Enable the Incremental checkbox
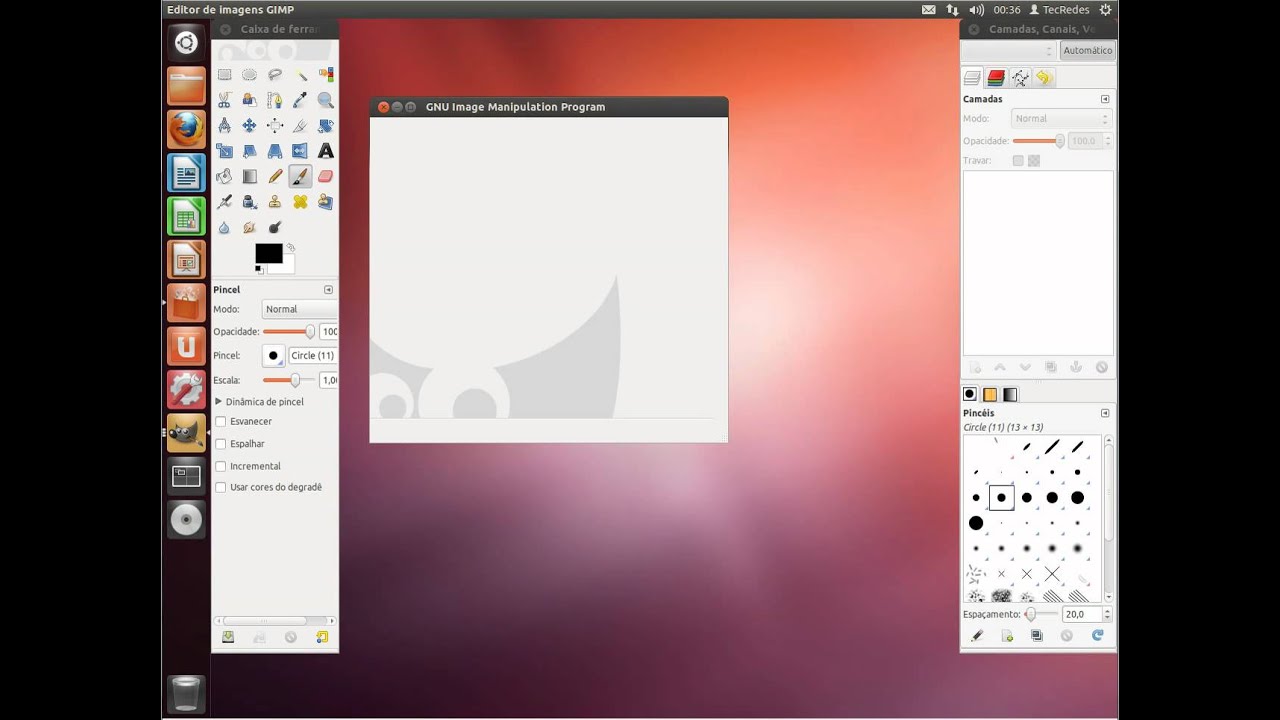1280x720 pixels. click(221, 466)
